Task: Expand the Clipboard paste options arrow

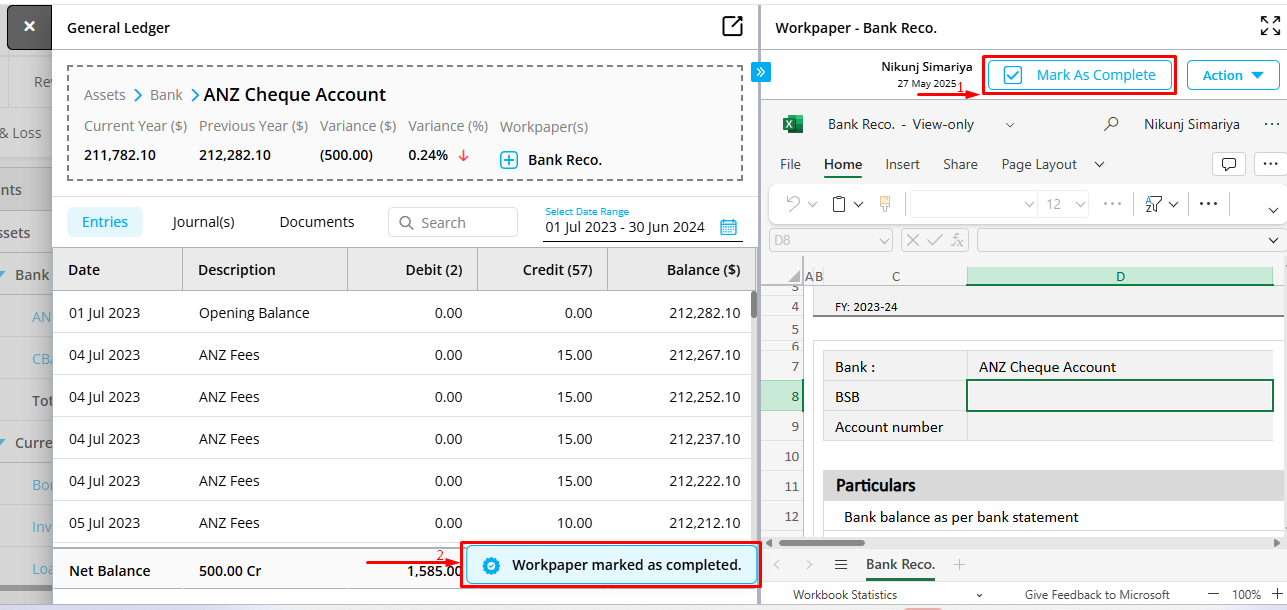Action: coord(860,204)
